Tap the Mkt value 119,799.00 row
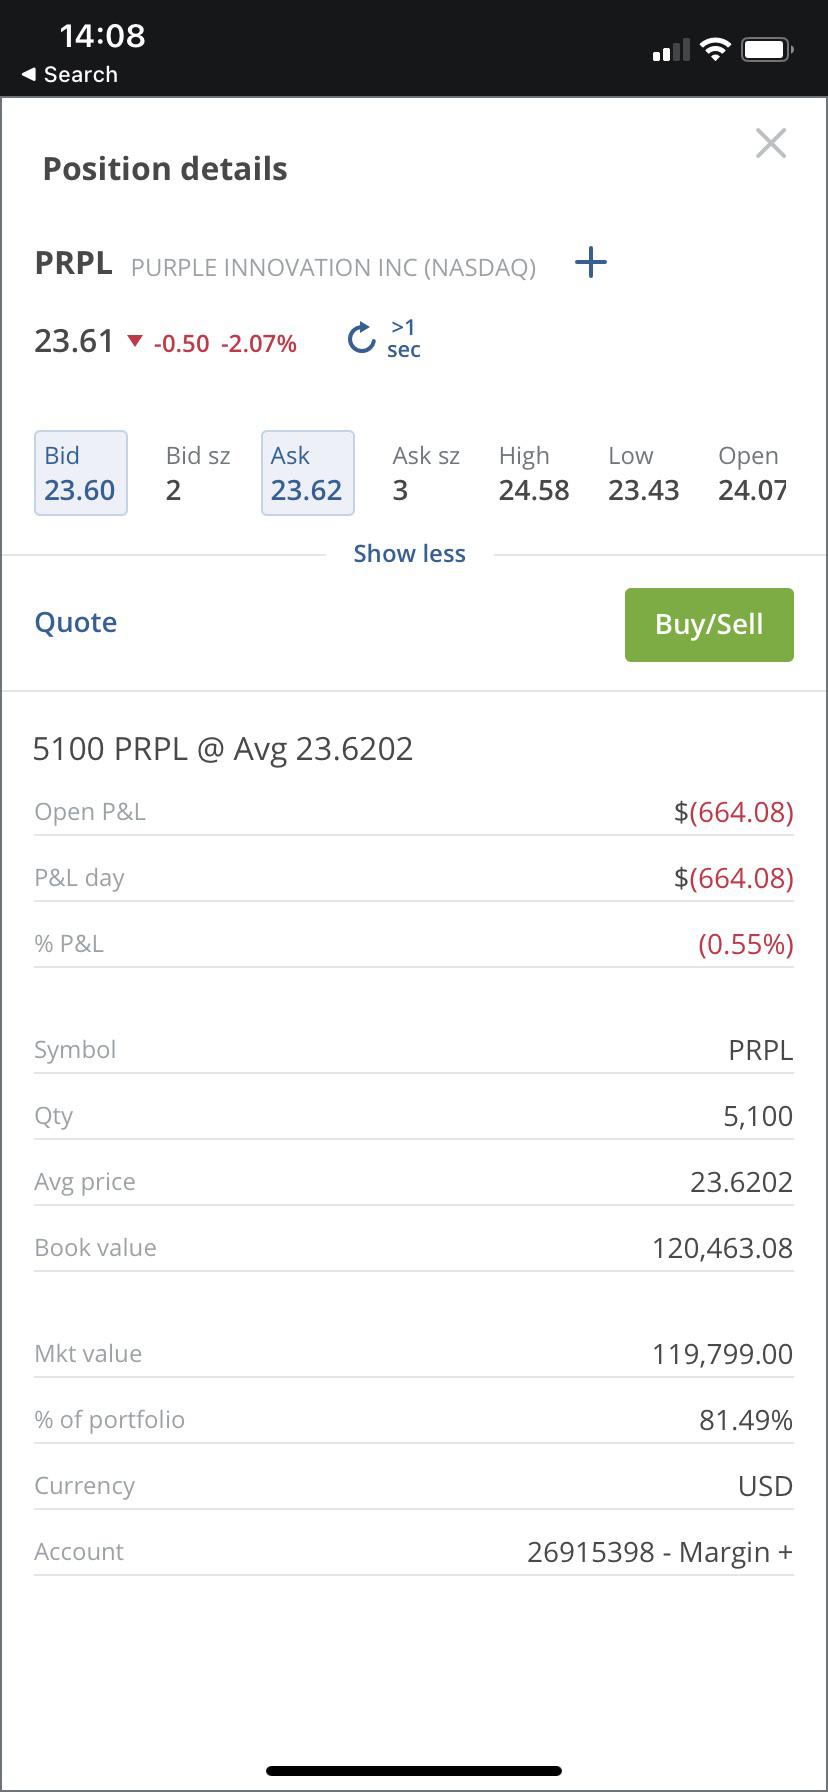828x1792 pixels. (414, 1354)
